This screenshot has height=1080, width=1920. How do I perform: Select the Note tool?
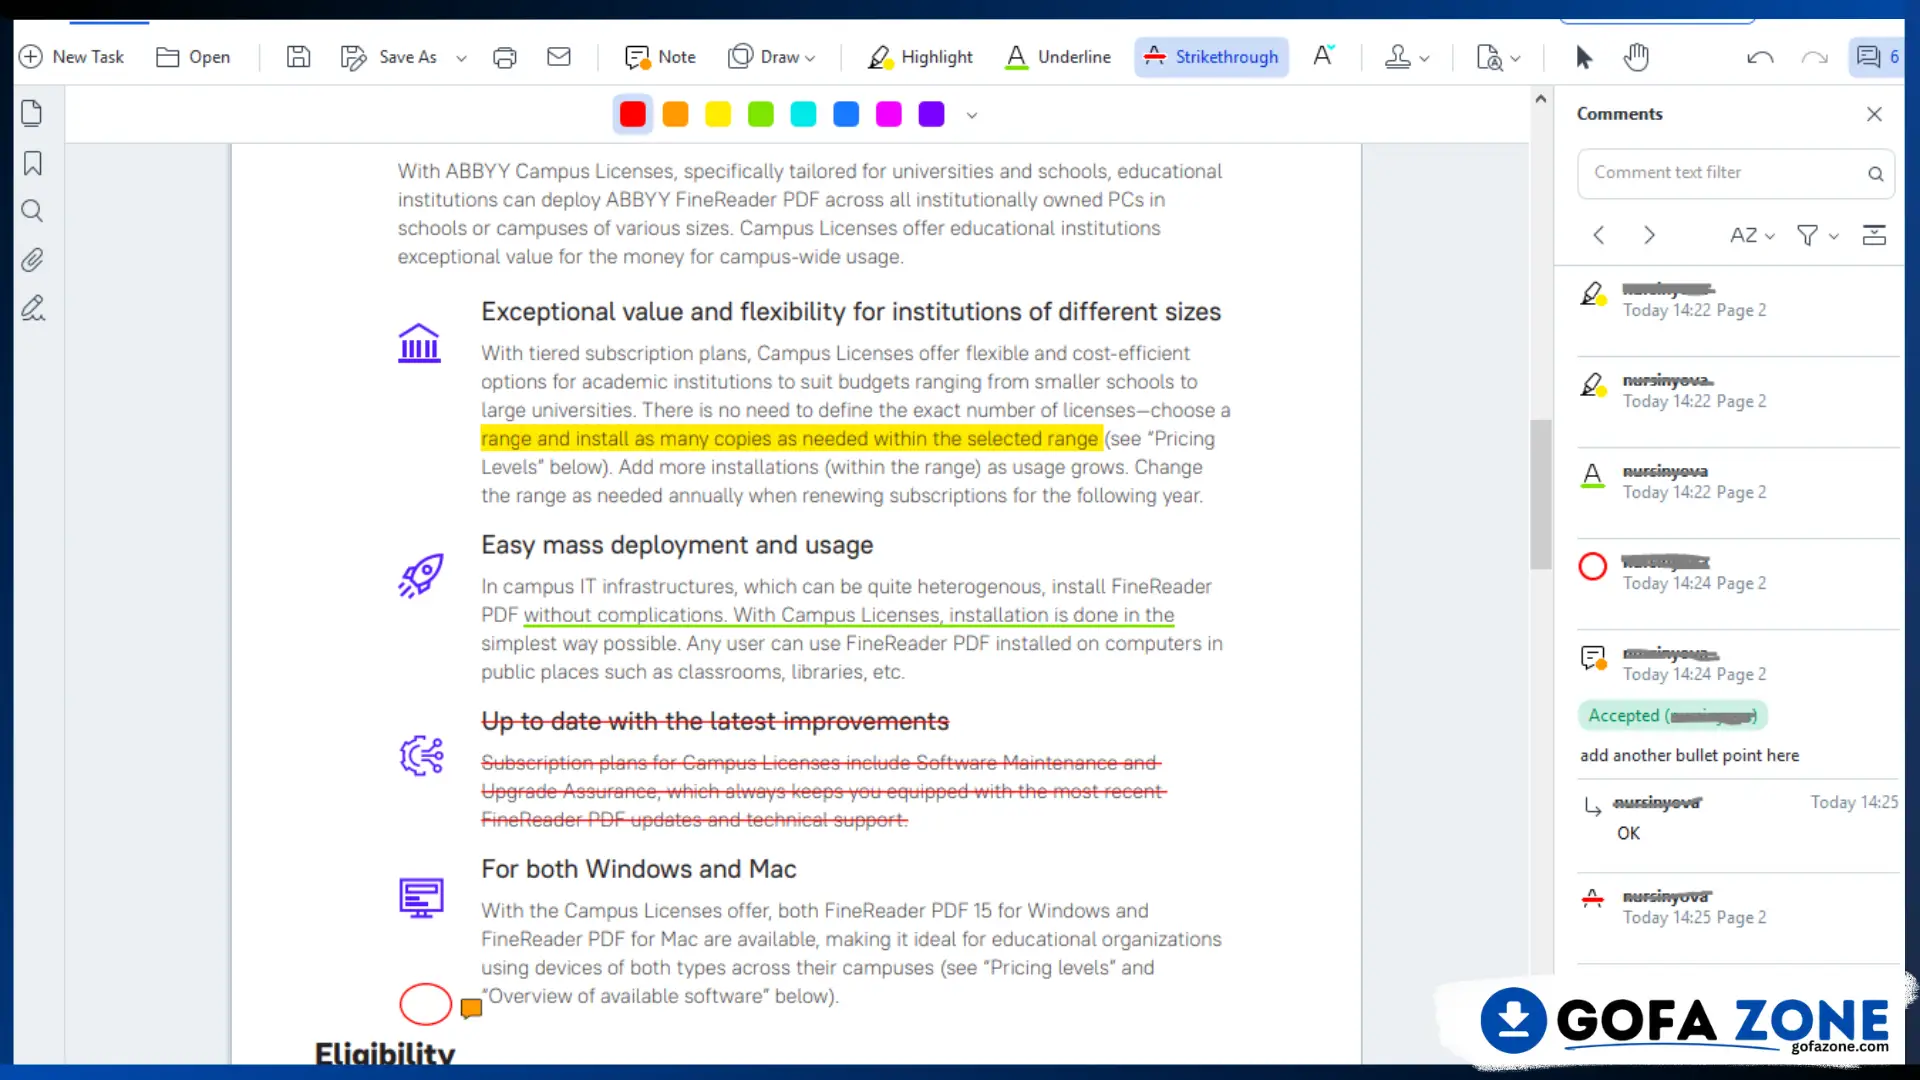660,57
